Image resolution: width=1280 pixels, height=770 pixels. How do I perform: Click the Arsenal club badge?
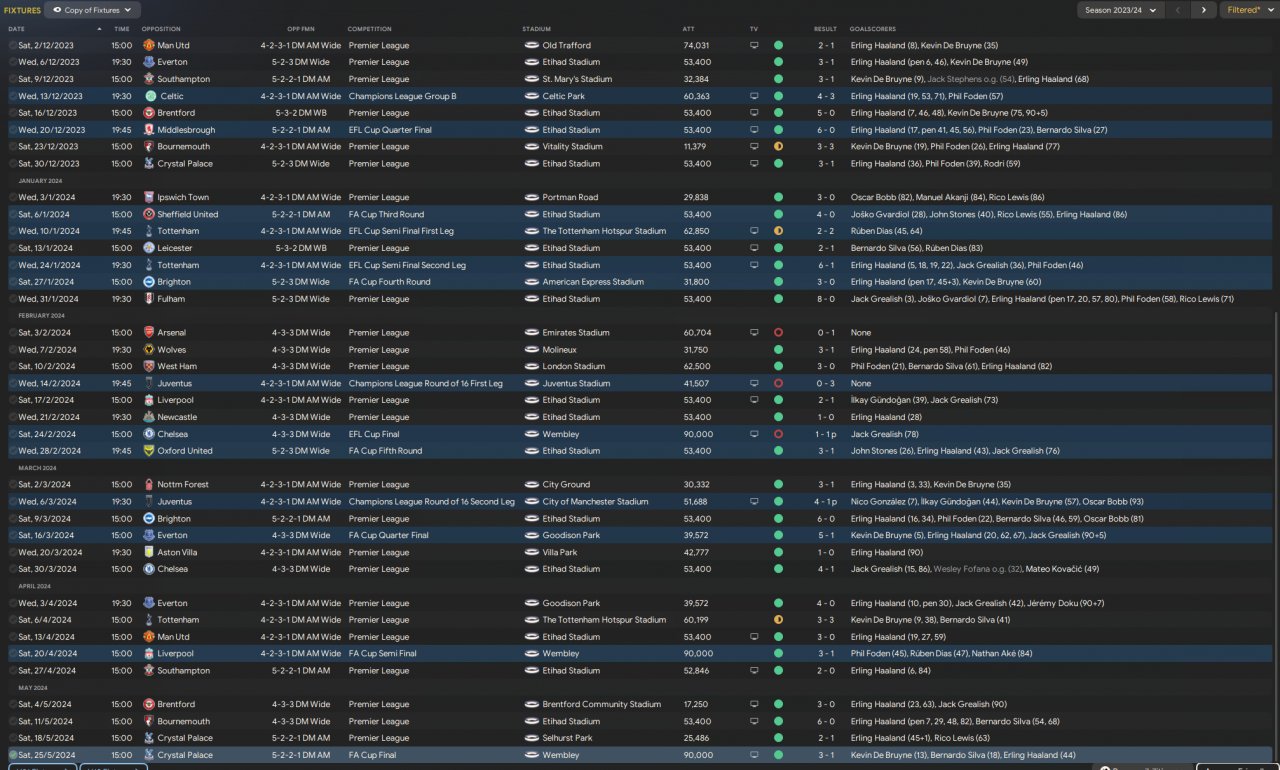(x=148, y=333)
